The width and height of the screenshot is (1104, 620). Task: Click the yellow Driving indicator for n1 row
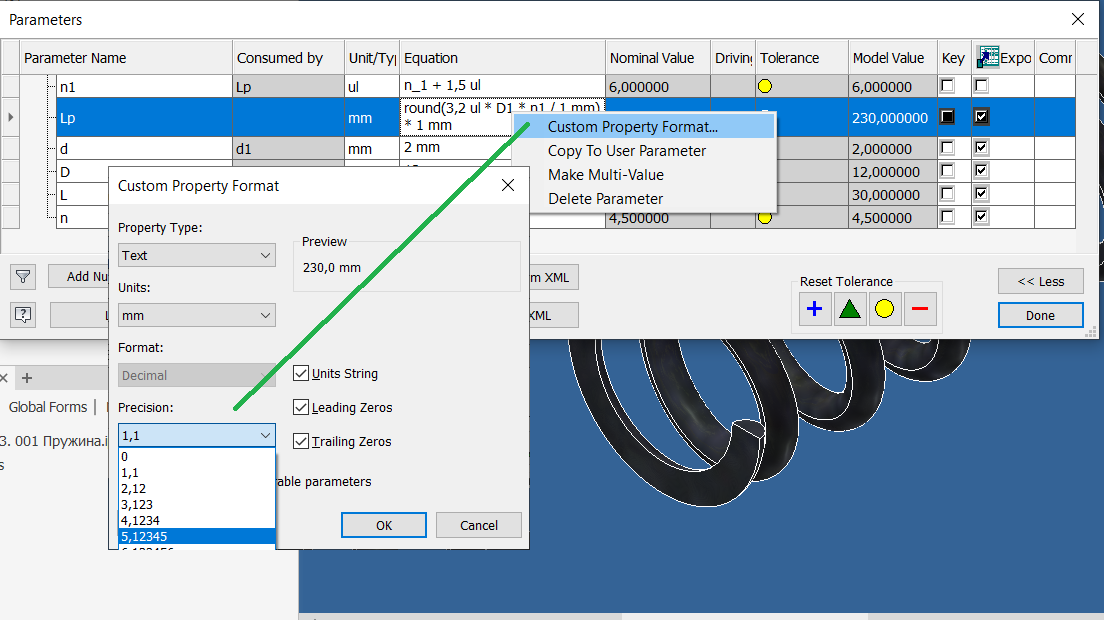763,86
